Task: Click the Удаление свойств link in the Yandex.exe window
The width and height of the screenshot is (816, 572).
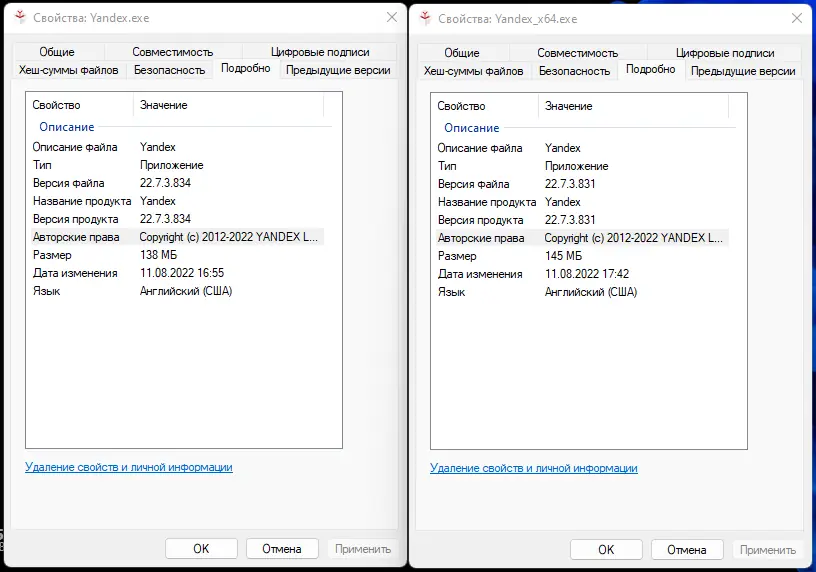Action: (128, 467)
